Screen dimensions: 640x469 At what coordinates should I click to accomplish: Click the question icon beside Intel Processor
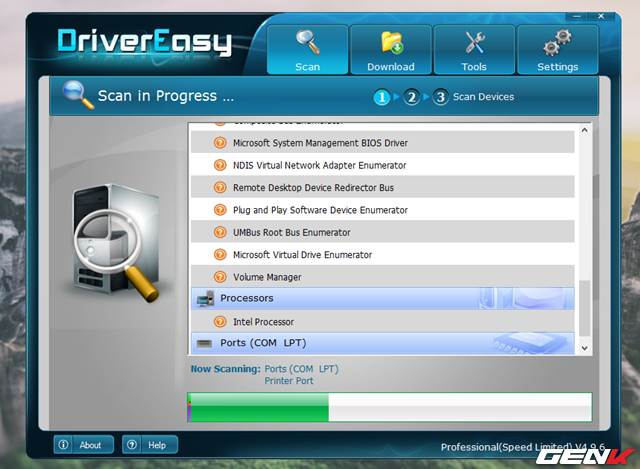pos(220,322)
